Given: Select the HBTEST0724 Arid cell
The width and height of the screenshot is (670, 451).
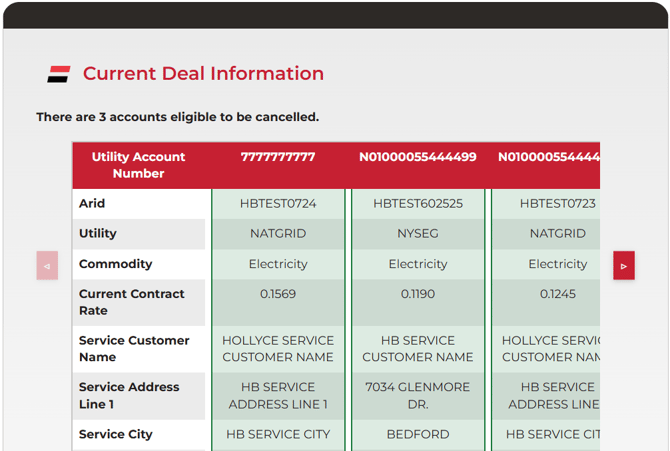Looking at the screenshot, I should click(x=278, y=204).
